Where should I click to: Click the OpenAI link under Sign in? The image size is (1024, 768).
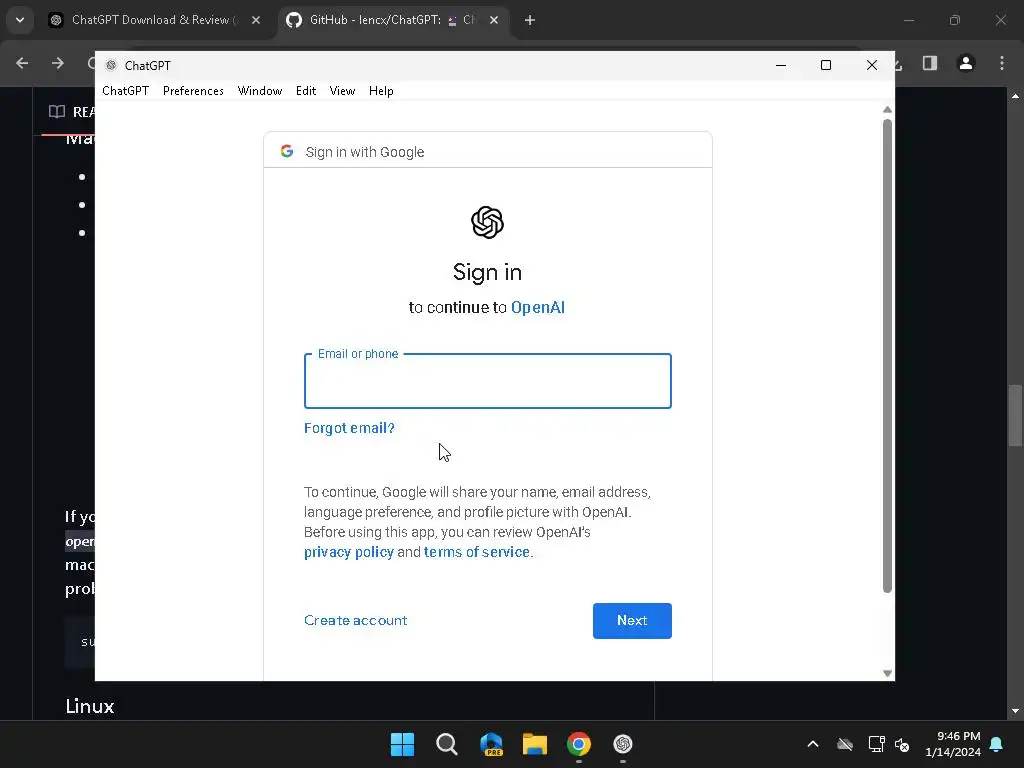[x=537, y=308]
